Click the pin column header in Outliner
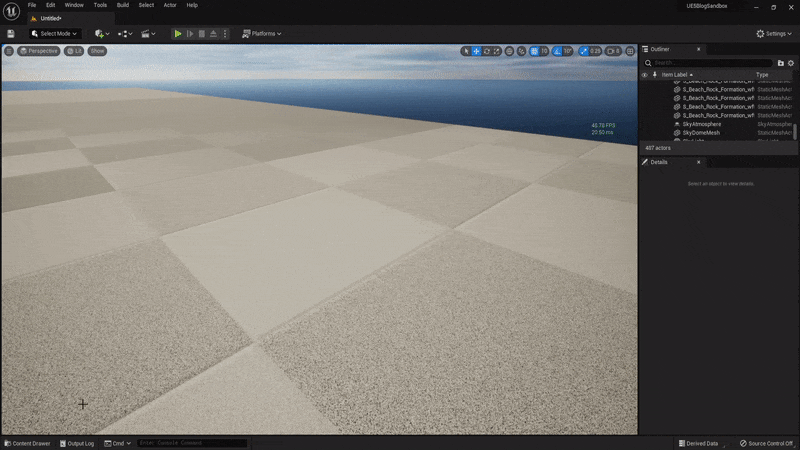800x450 pixels. 655,74
